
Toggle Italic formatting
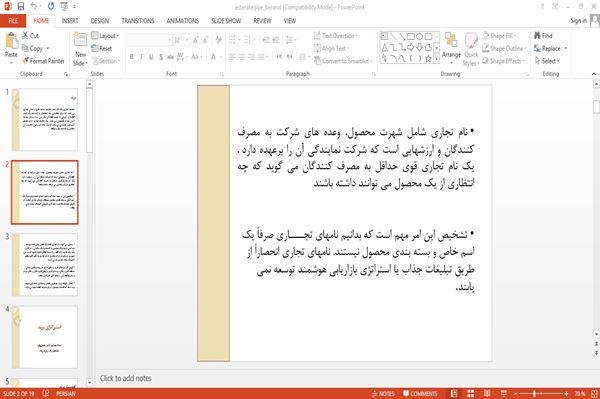(141, 57)
